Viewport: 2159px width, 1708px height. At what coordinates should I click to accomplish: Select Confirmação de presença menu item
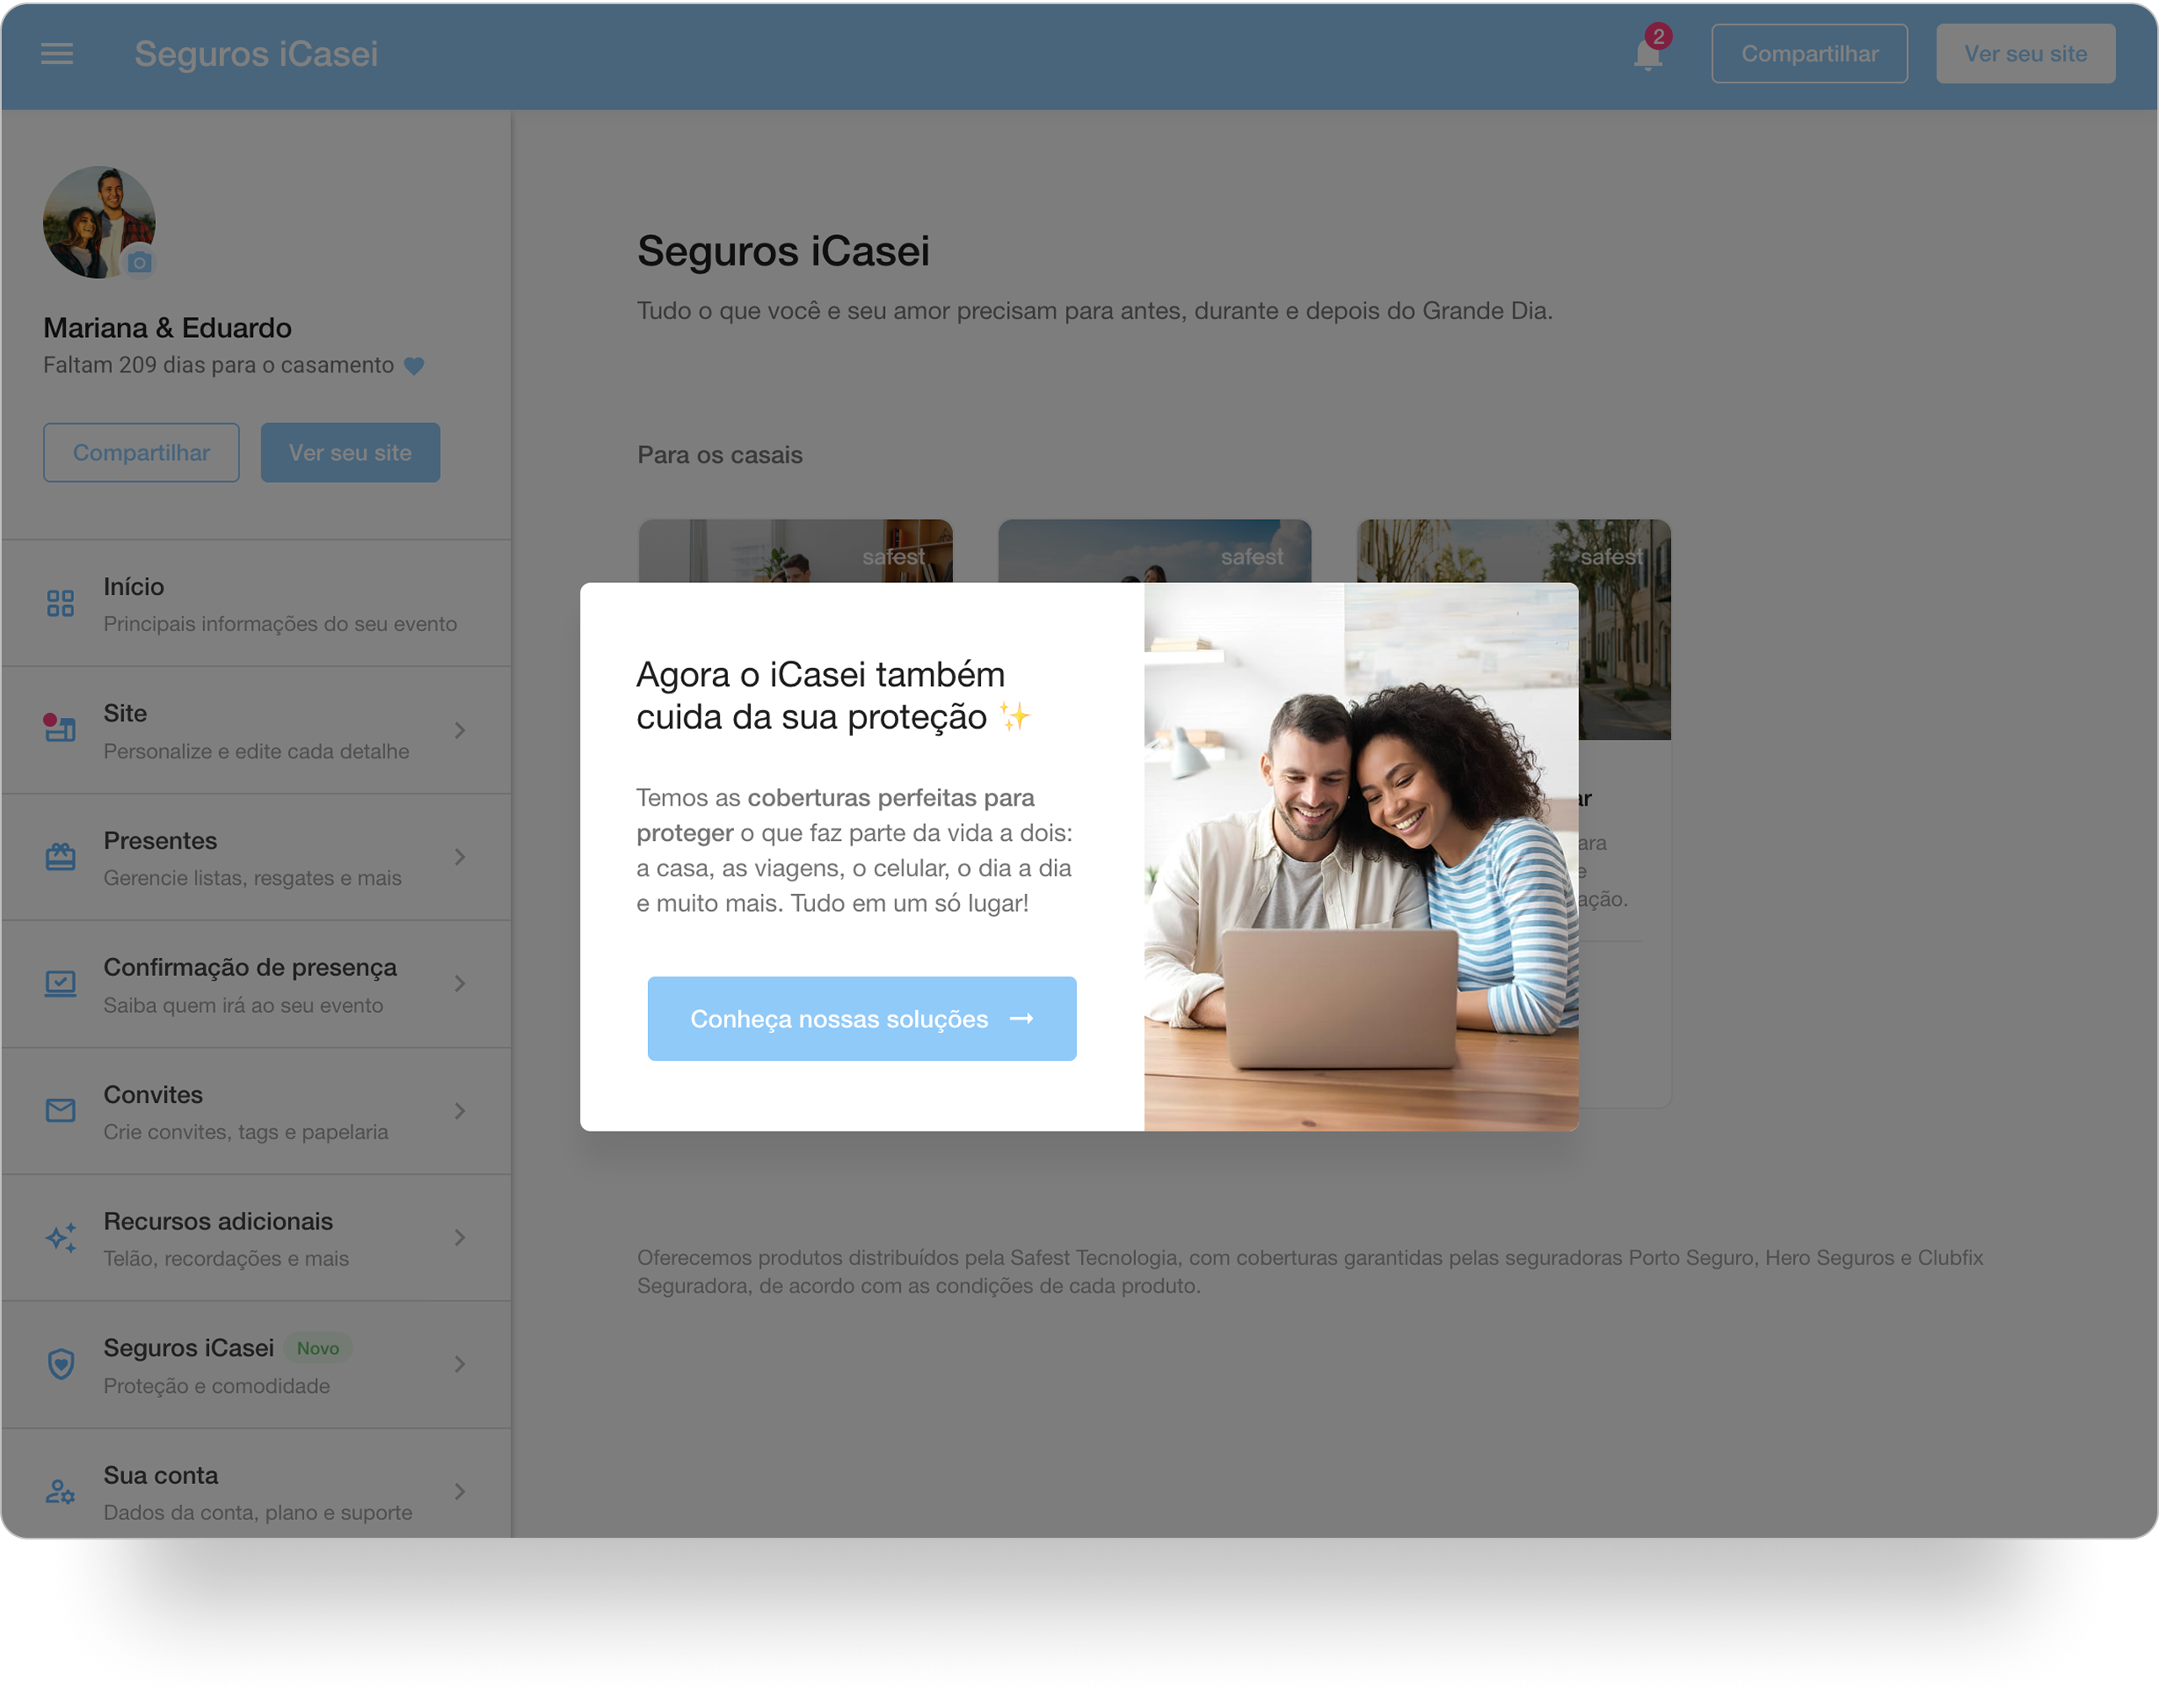[256, 985]
